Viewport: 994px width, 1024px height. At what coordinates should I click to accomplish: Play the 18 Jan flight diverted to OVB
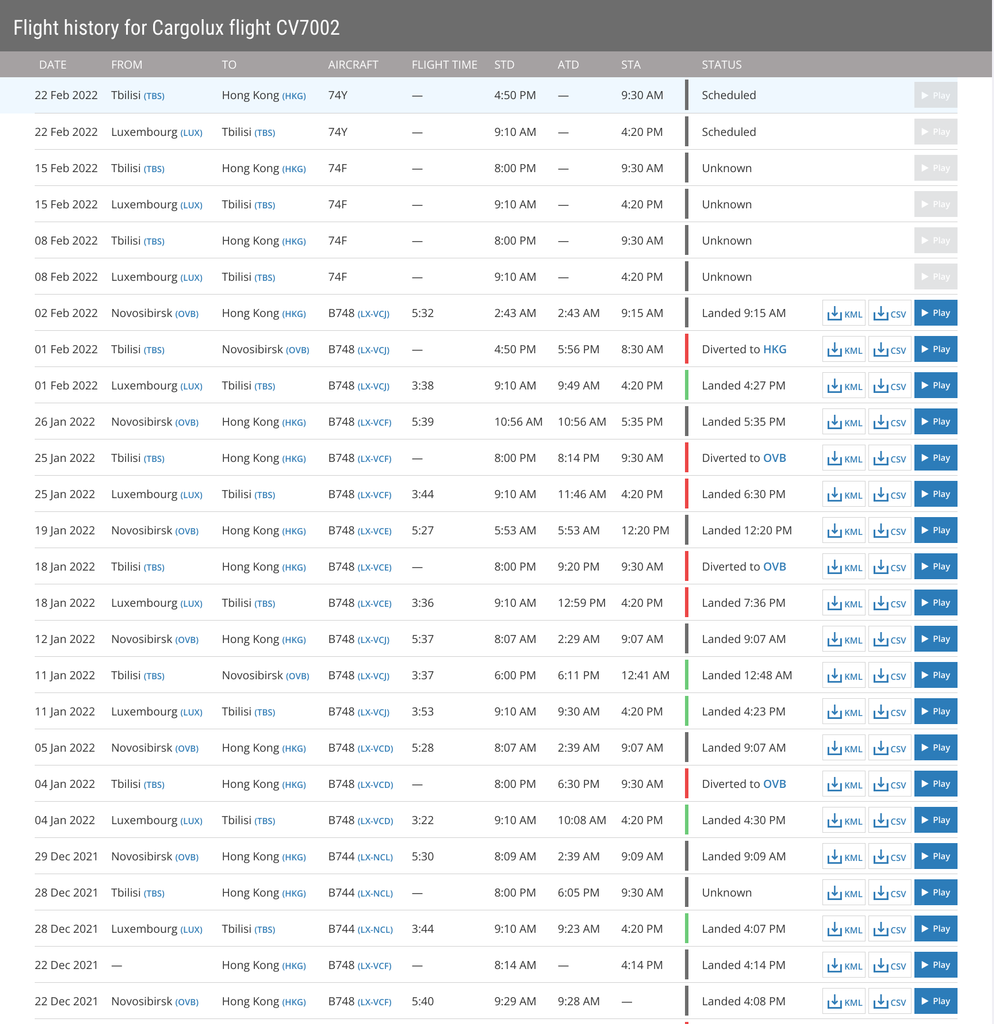[x=936, y=567]
